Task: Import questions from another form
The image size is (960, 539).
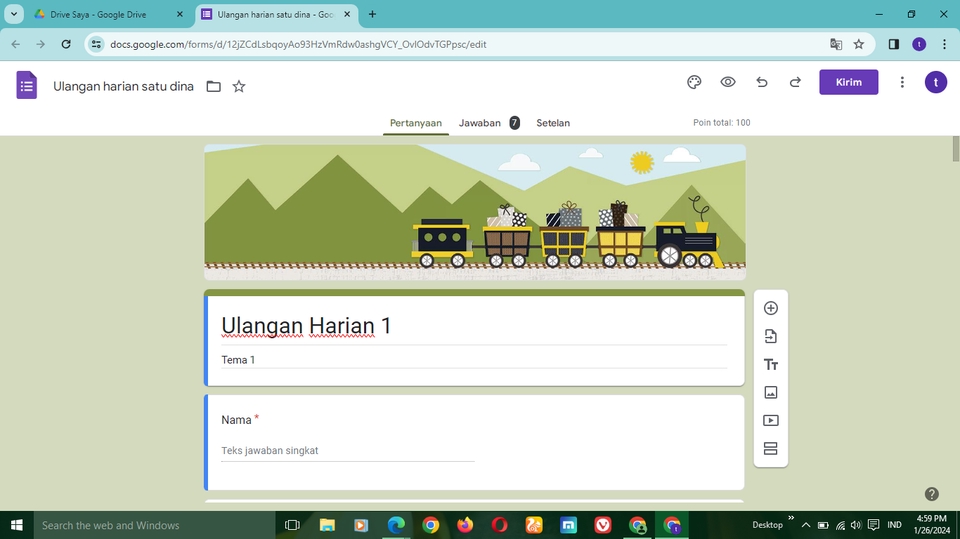Action: click(771, 336)
